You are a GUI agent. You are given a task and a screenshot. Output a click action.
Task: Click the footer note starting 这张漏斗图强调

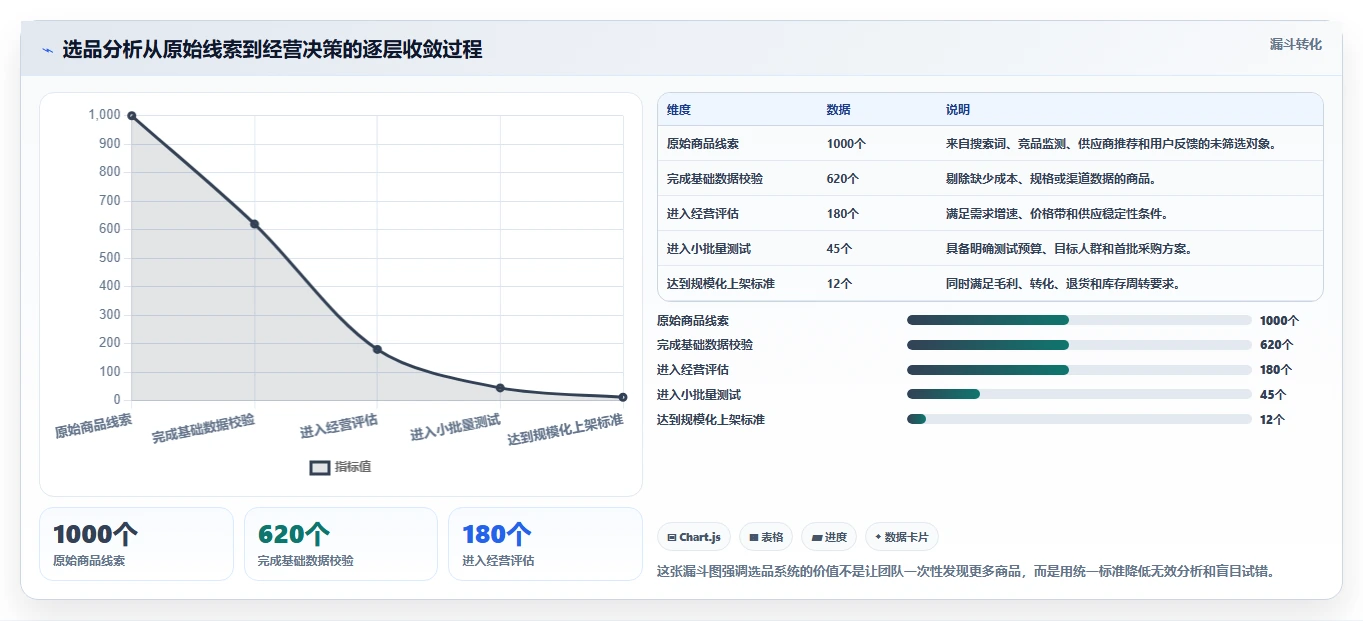(x=966, y=572)
